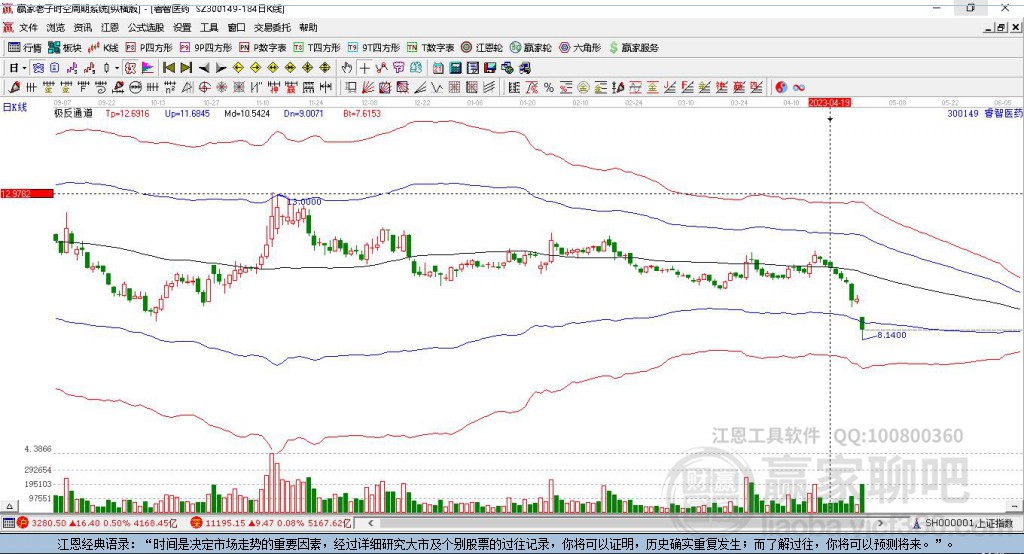Screen dimensions: 1024x554
Task: Click the 300149 睿智医药 stock name
Action: point(985,114)
